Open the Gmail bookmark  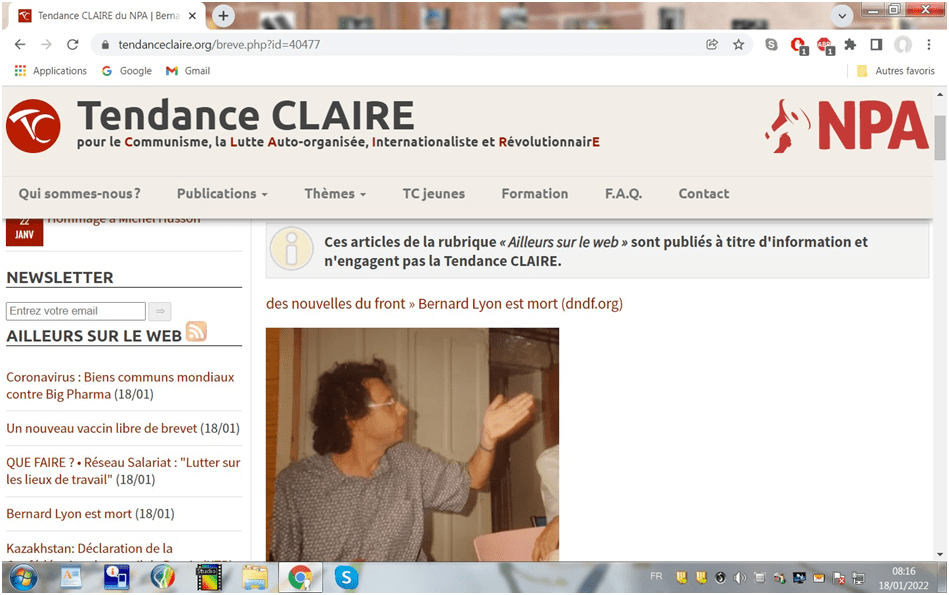click(x=188, y=71)
